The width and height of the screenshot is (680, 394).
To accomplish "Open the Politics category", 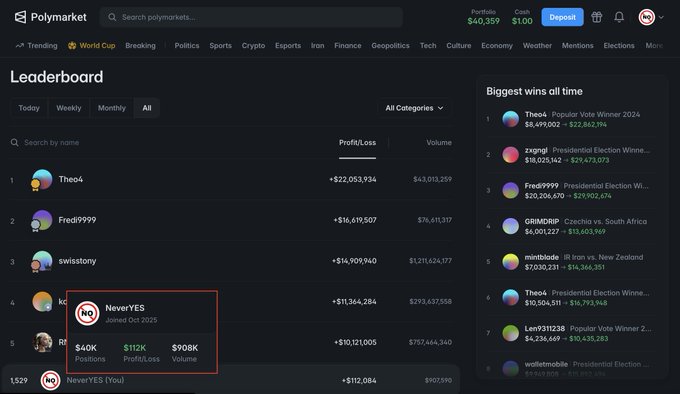I will [x=187, y=46].
